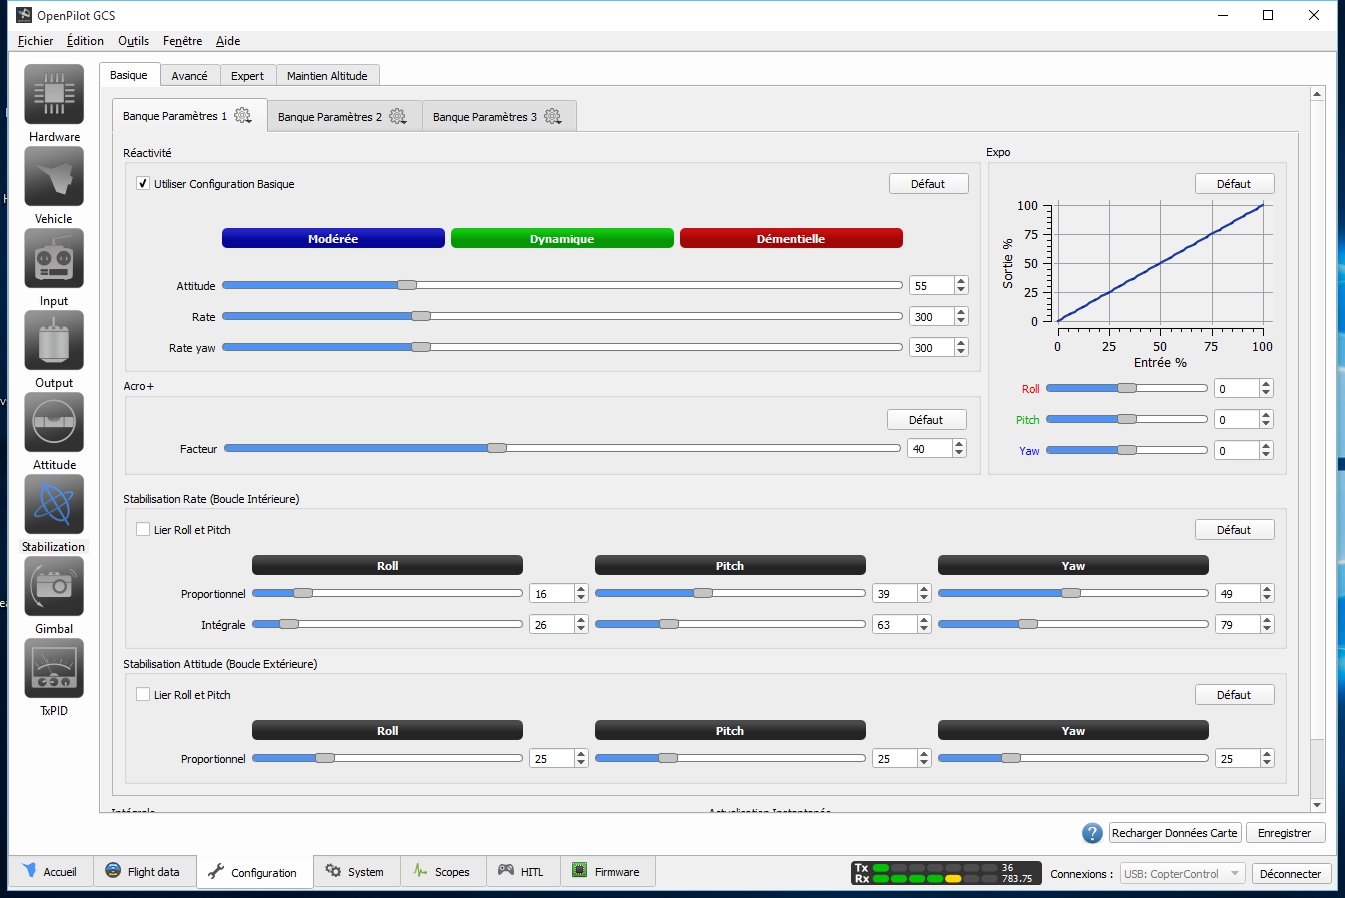This screenshot has height=898, width=1345.
Task: Increase the Attitude reactivity value spinner
Action: (961, 282)
